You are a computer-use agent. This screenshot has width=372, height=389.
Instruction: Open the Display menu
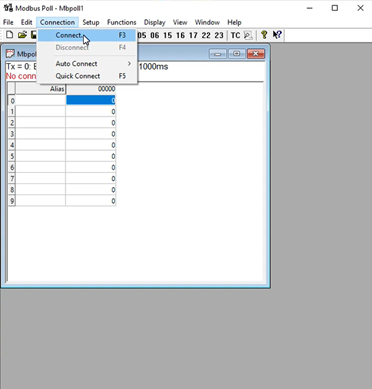point(155,22)
